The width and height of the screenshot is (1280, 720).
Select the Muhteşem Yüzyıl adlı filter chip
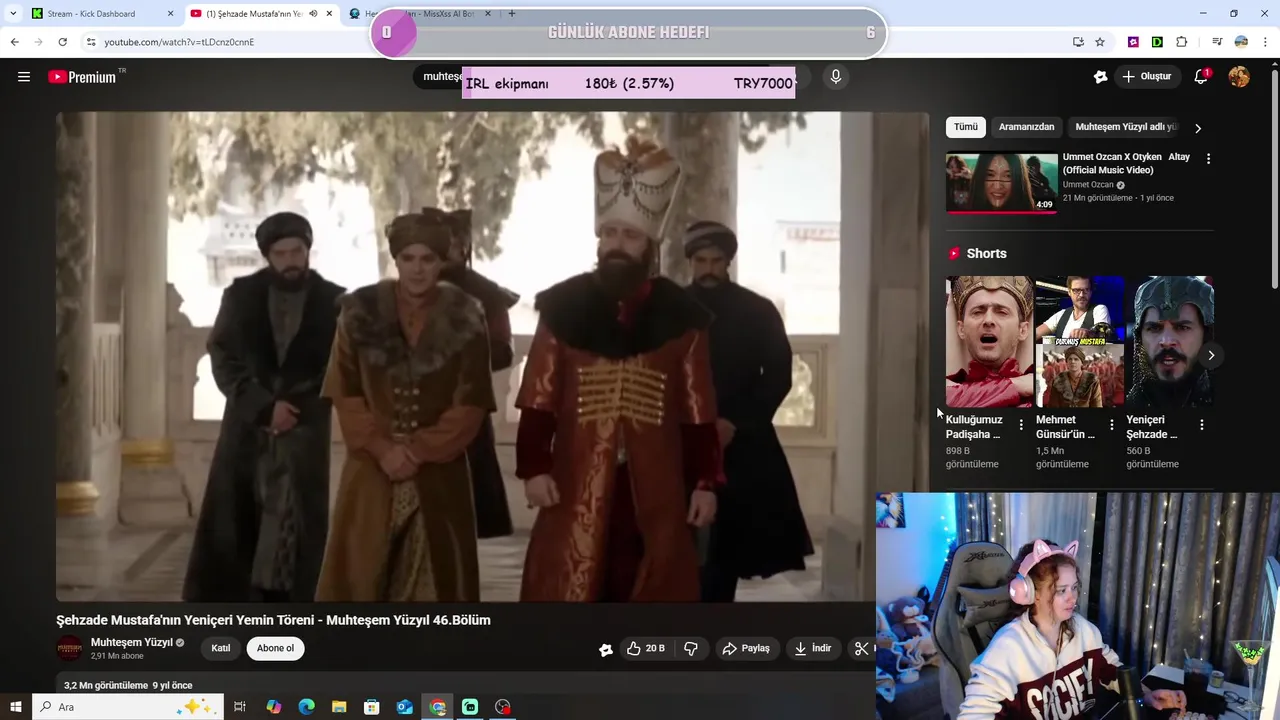[1125, 127]
